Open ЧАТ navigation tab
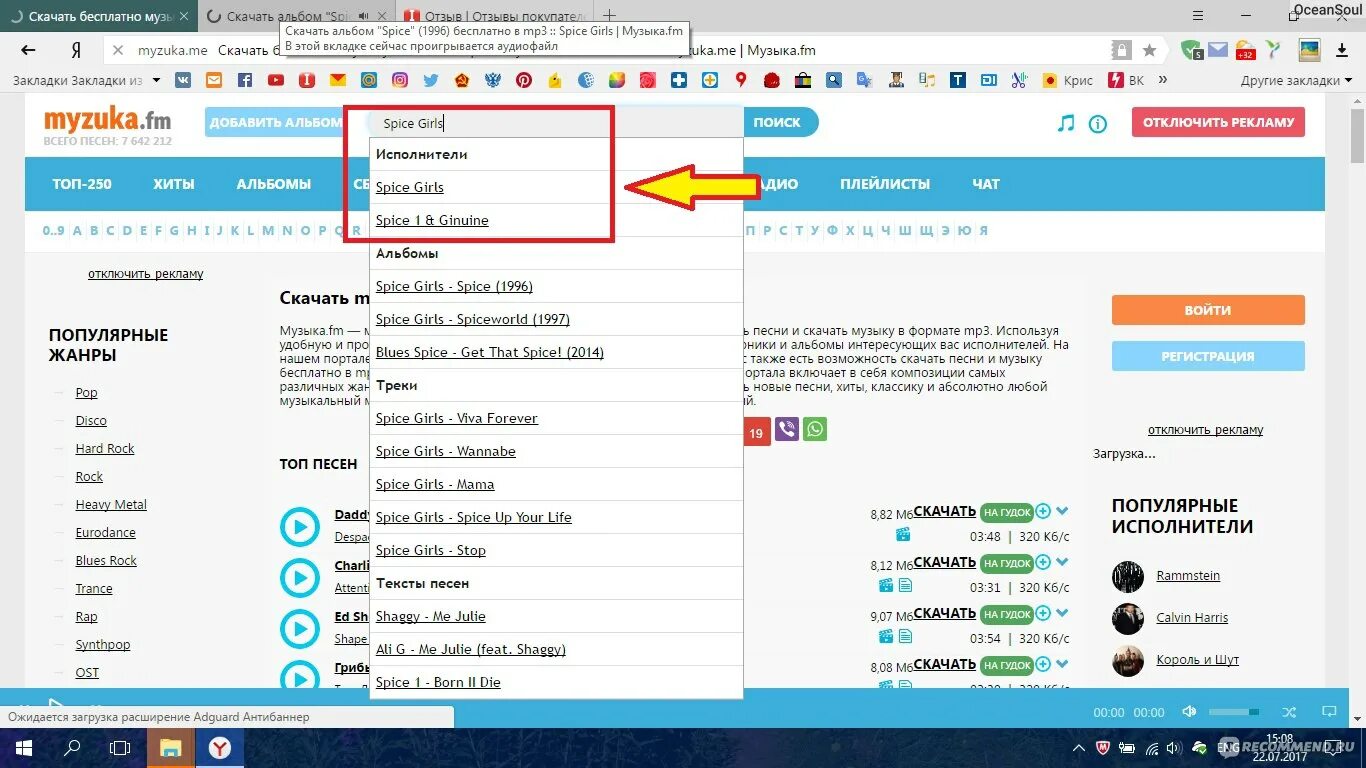1366x768 pixels. click(x=986, y=184)
